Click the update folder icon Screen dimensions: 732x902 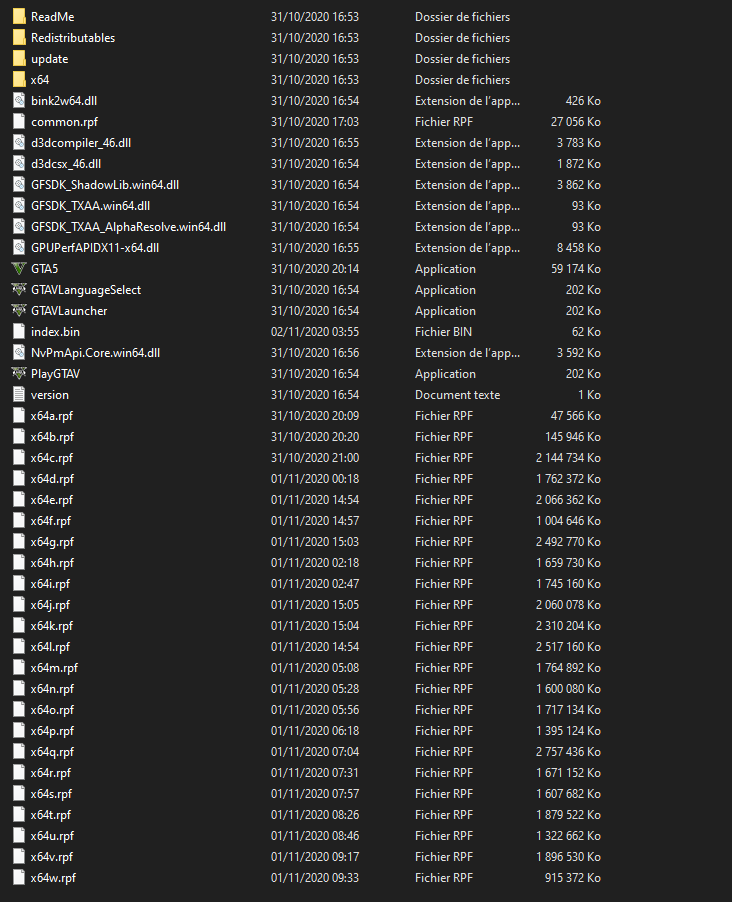click(x=19, y=58)
